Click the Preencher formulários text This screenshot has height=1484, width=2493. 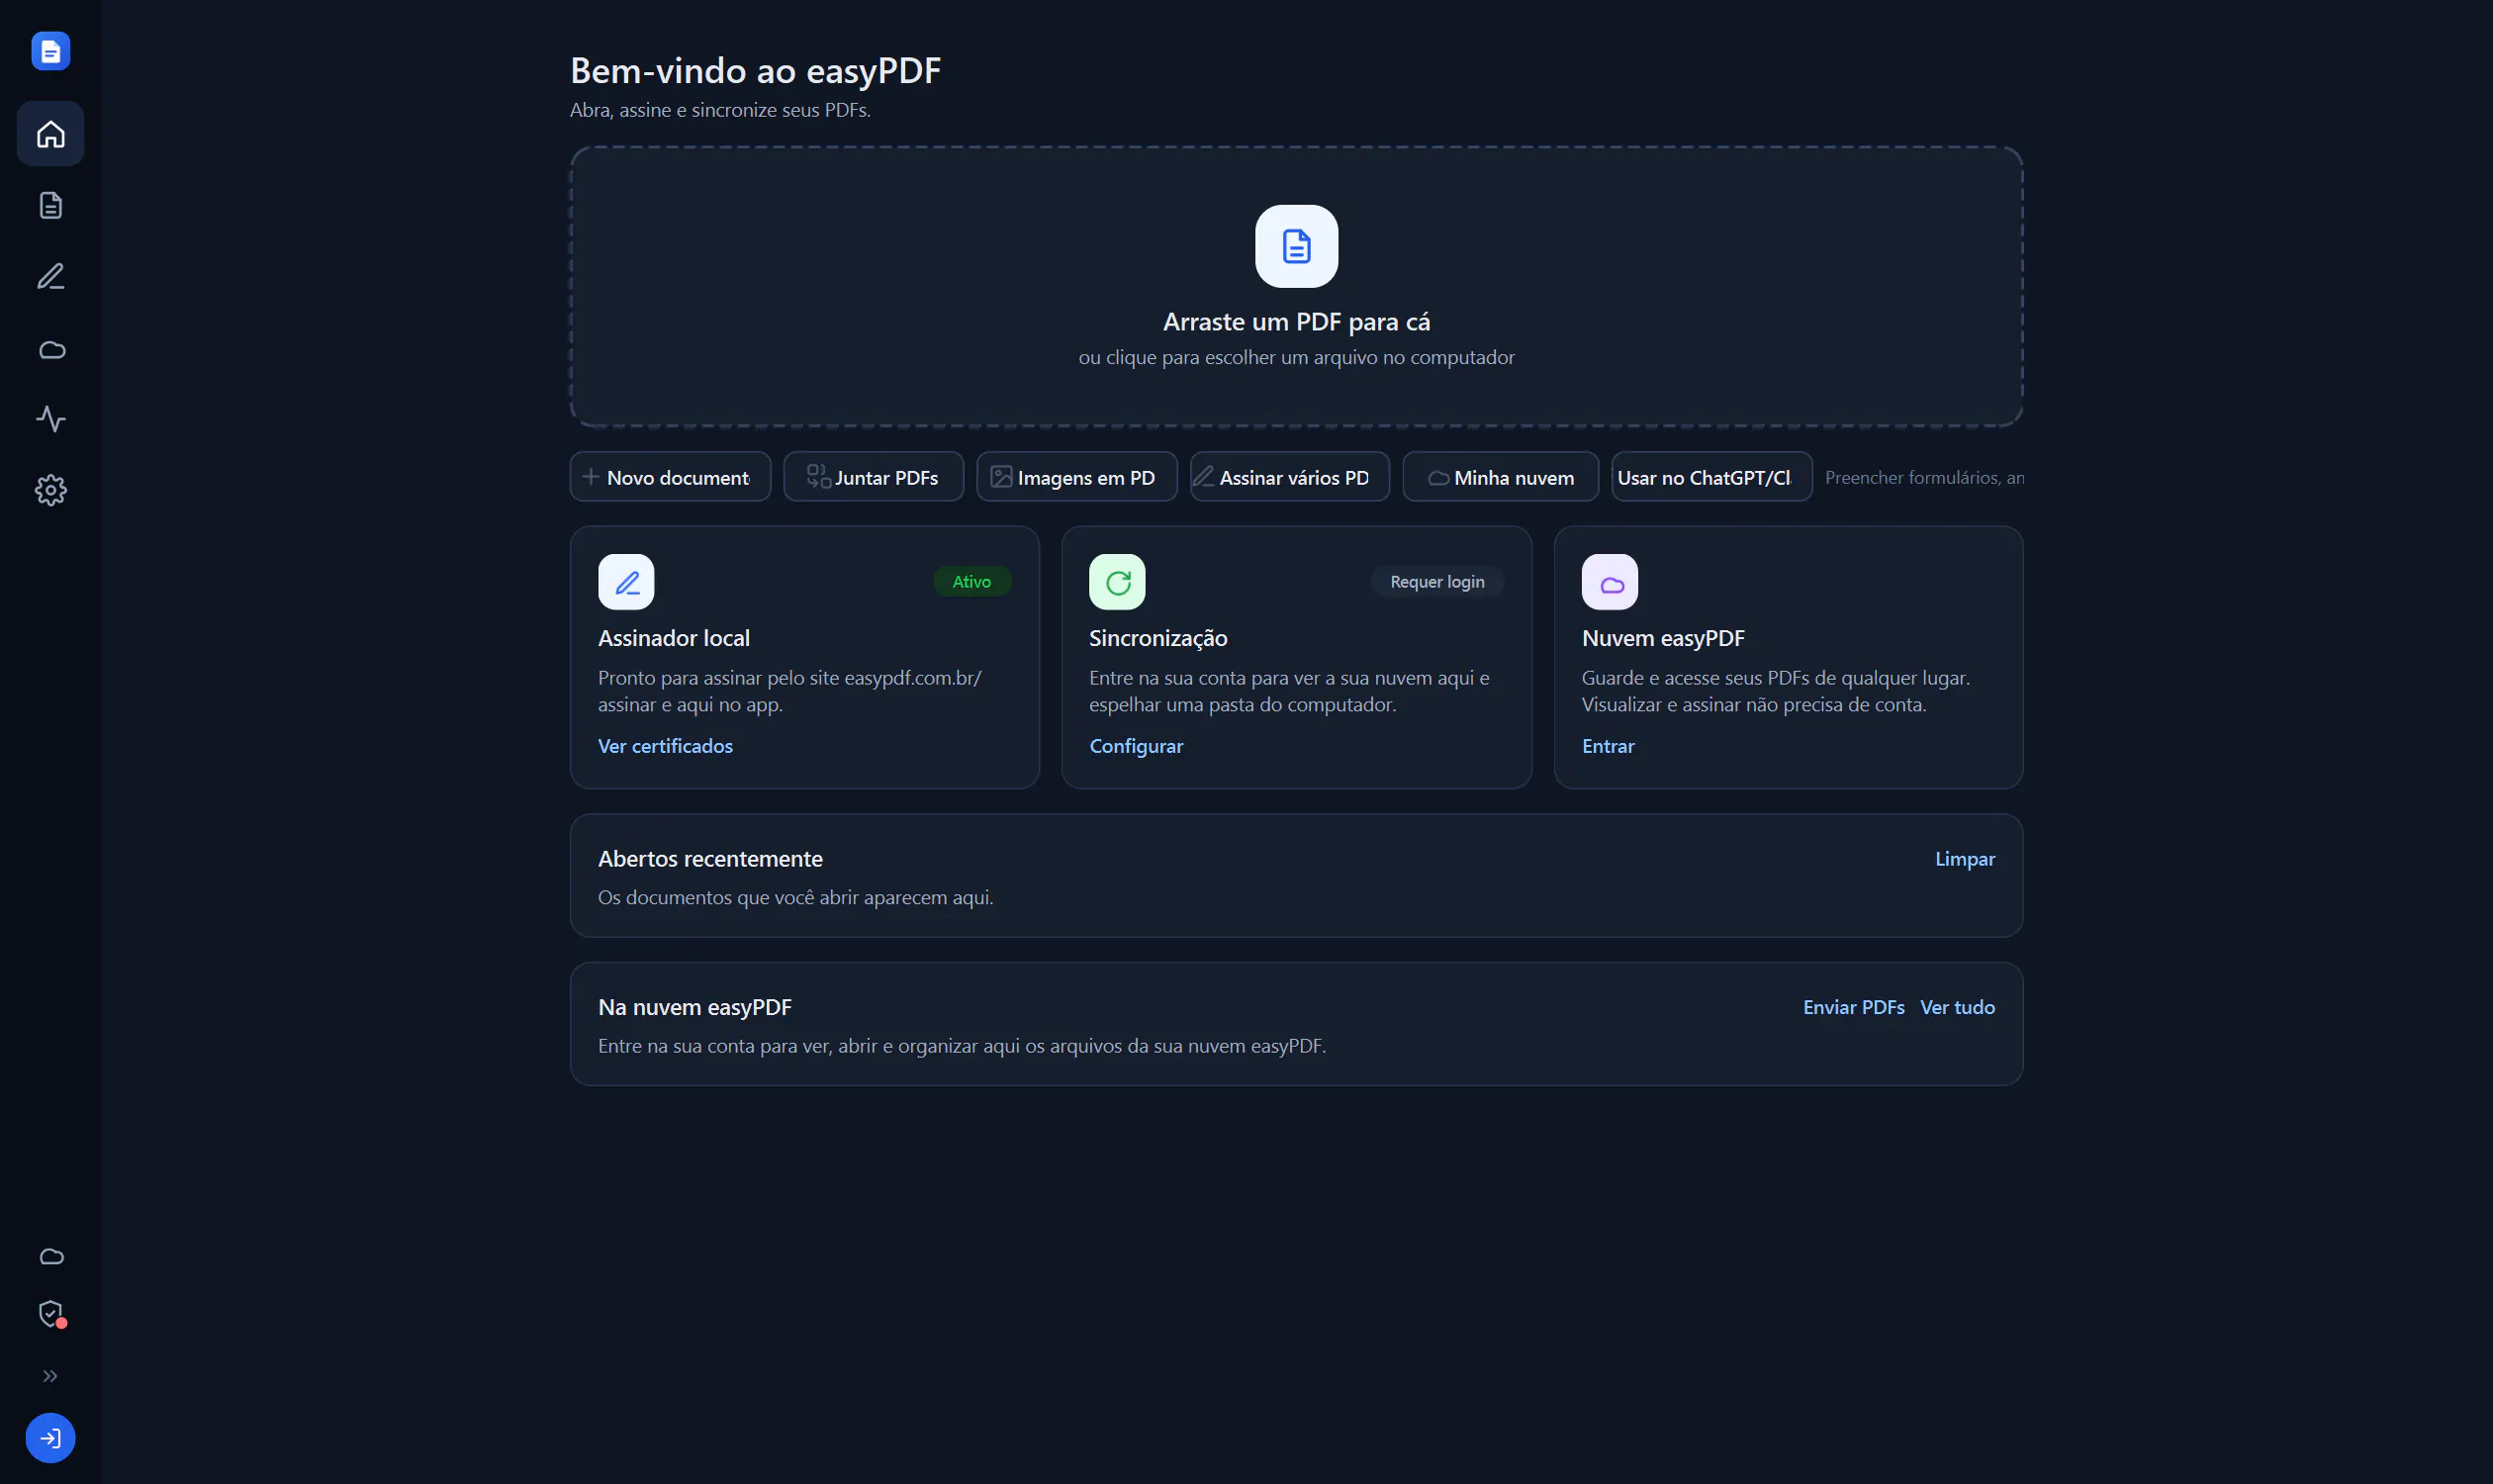[1923, 477]
